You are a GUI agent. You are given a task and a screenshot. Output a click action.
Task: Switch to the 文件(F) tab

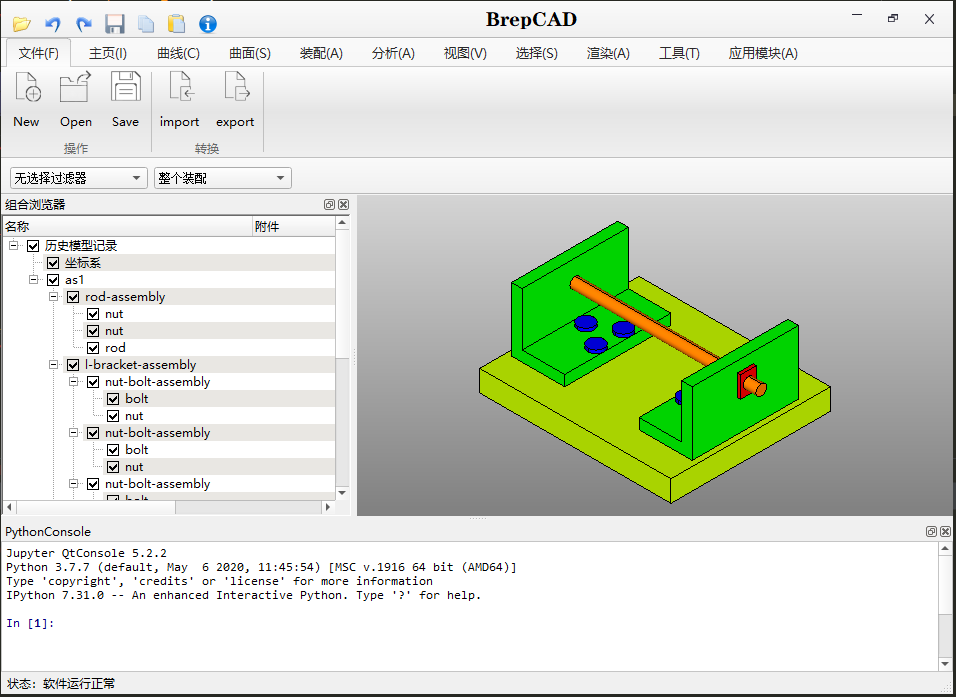tap(38, 53)
